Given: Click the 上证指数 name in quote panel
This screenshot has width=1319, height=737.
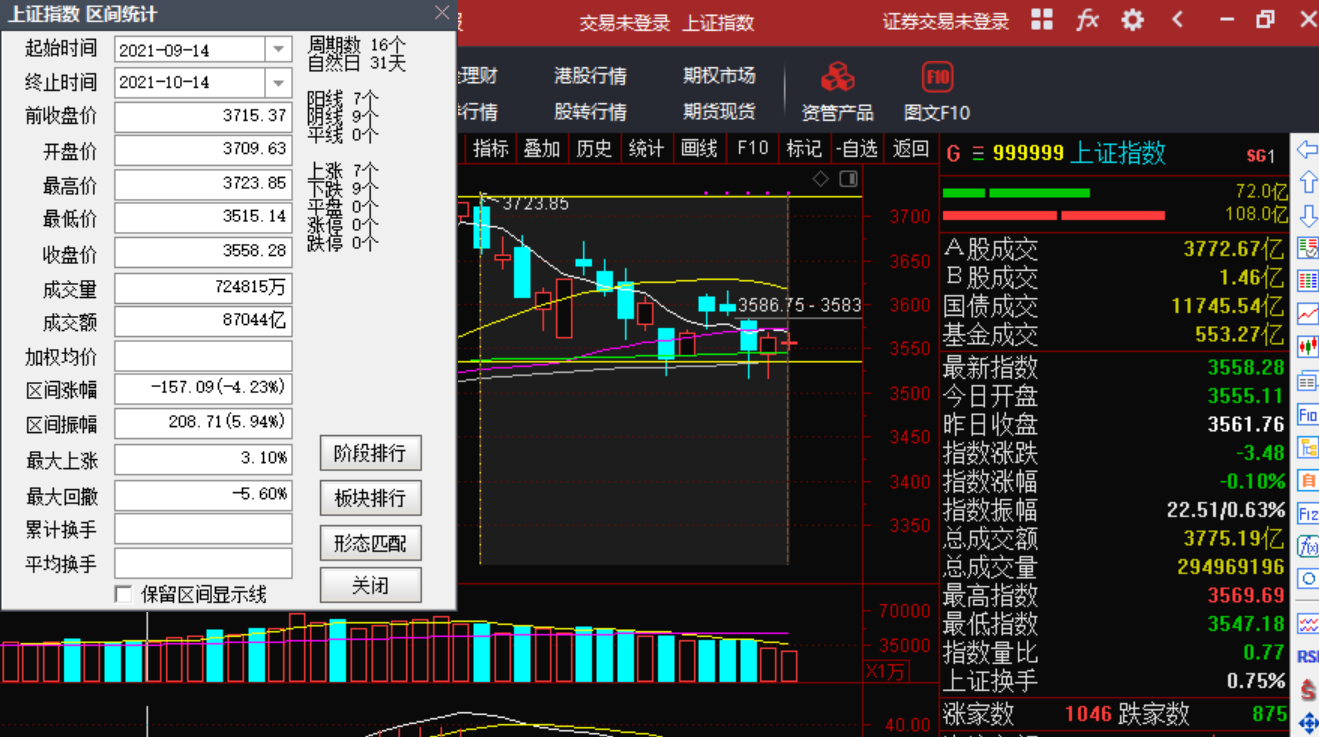Looking at the screenshot, I should tap(1118, 153).
